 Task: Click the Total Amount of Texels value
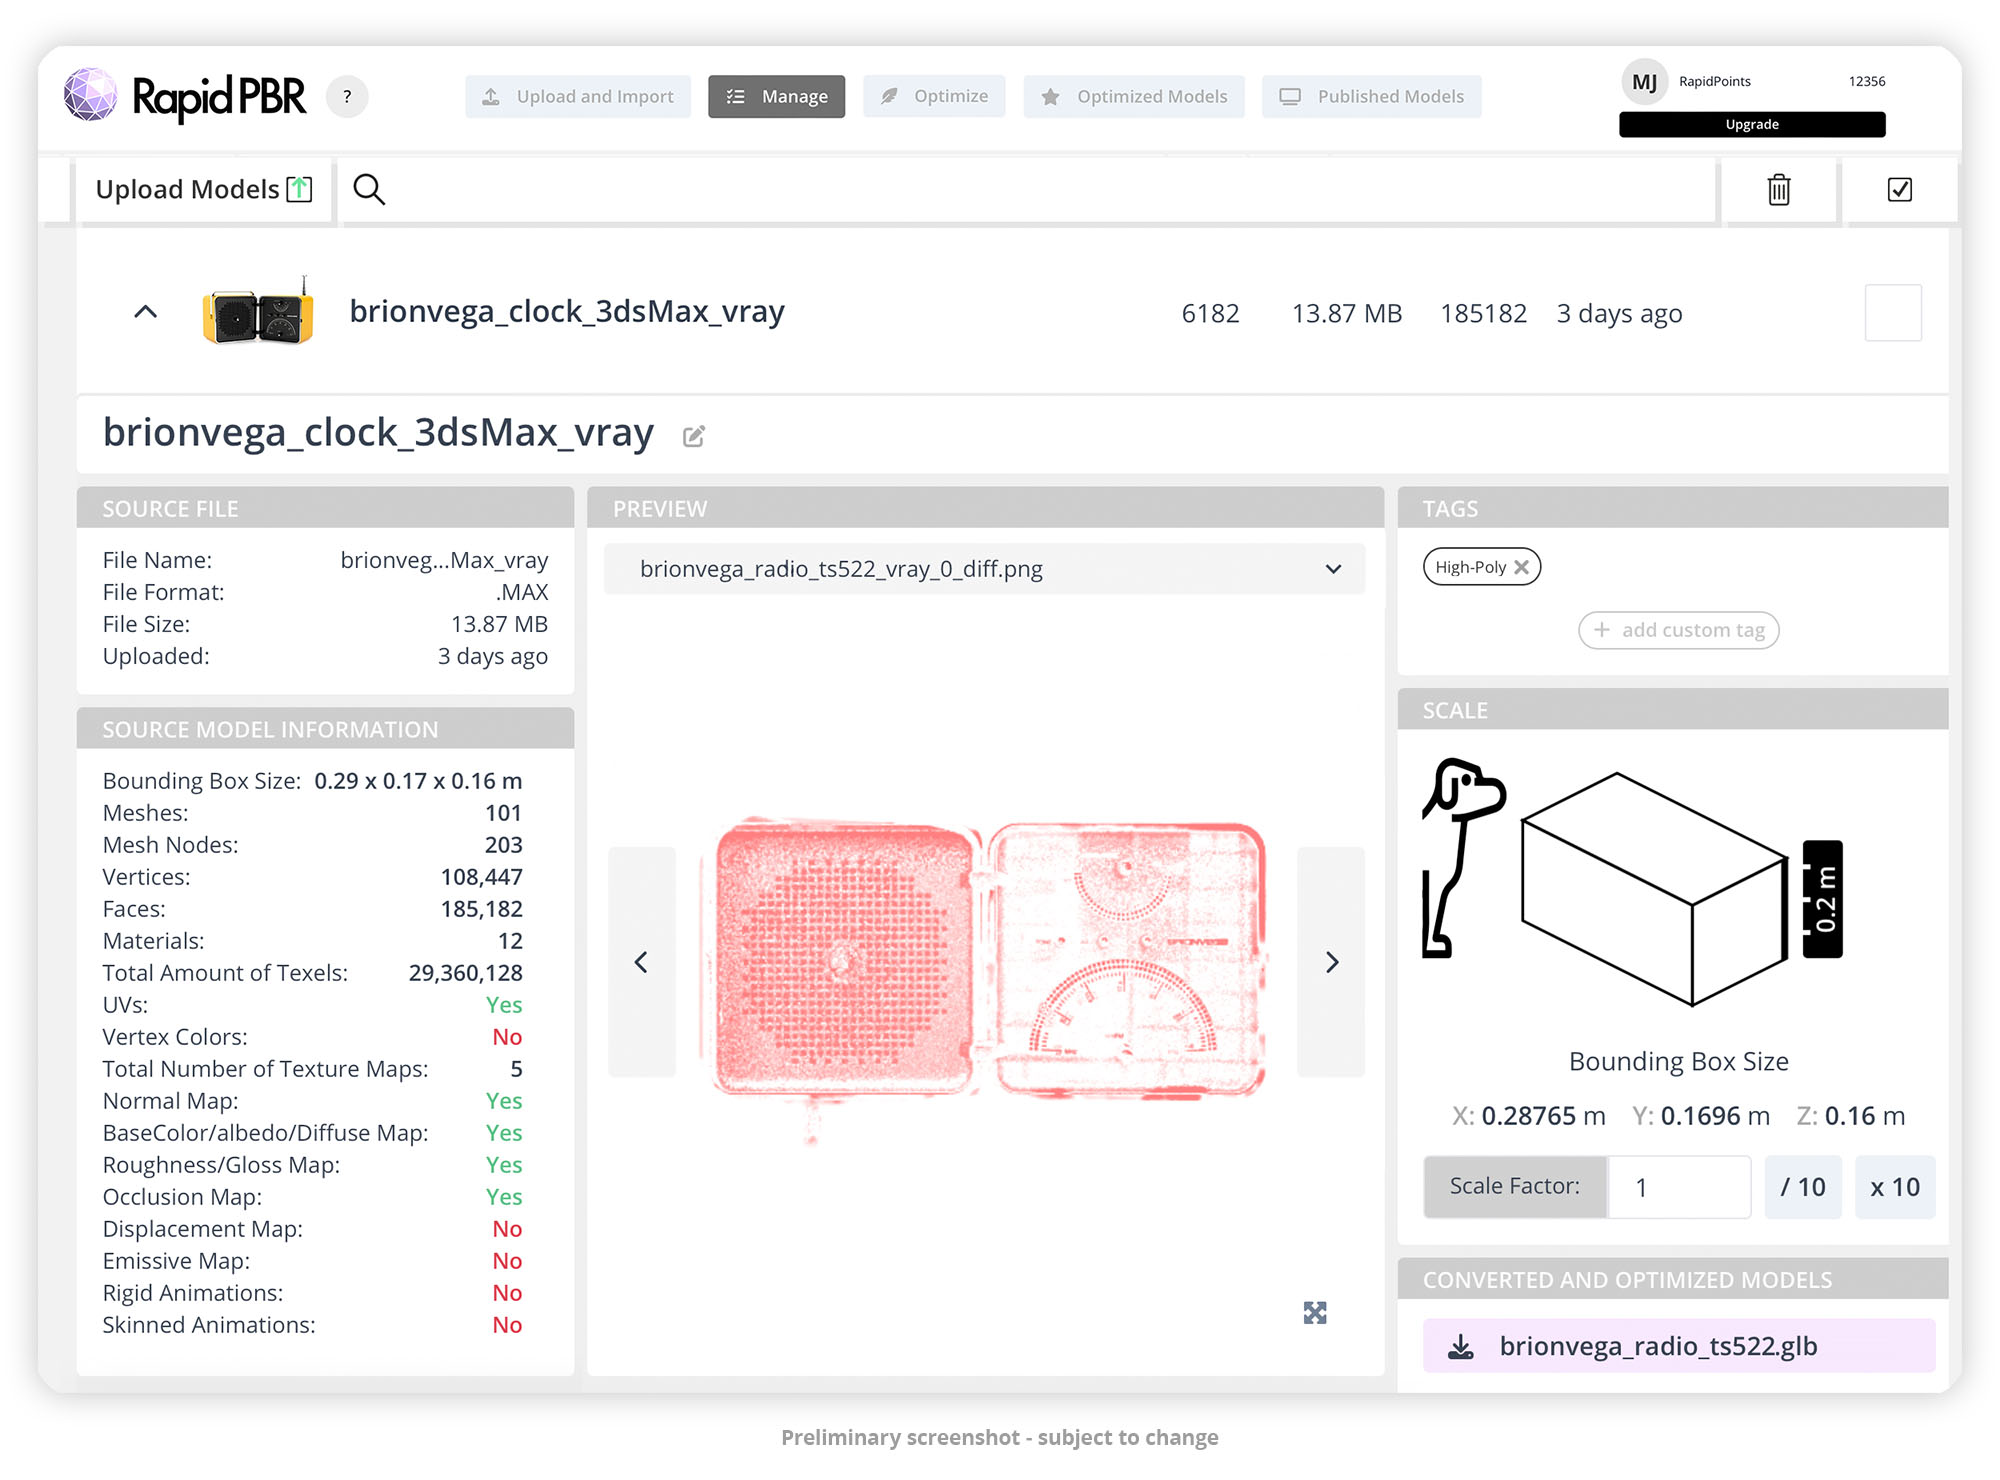click(x=466, y=973)
